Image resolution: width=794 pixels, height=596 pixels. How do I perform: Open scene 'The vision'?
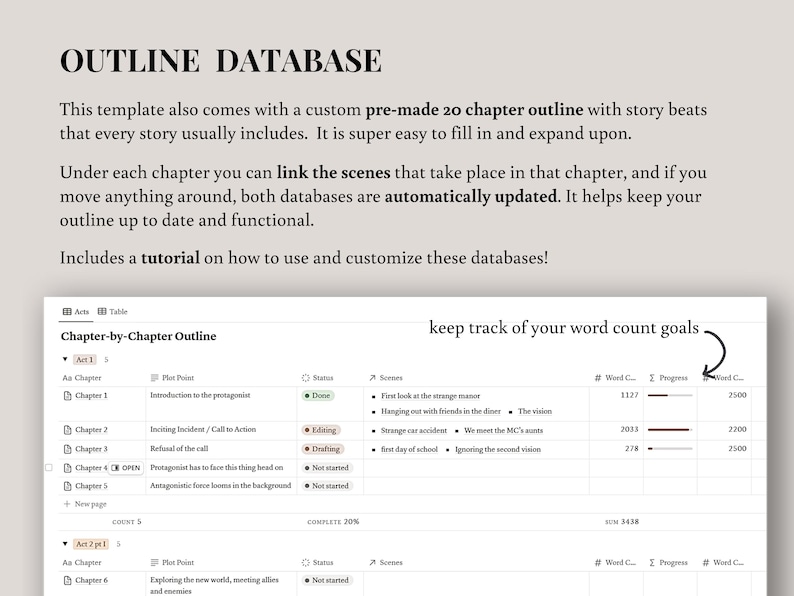click(535, 411)
